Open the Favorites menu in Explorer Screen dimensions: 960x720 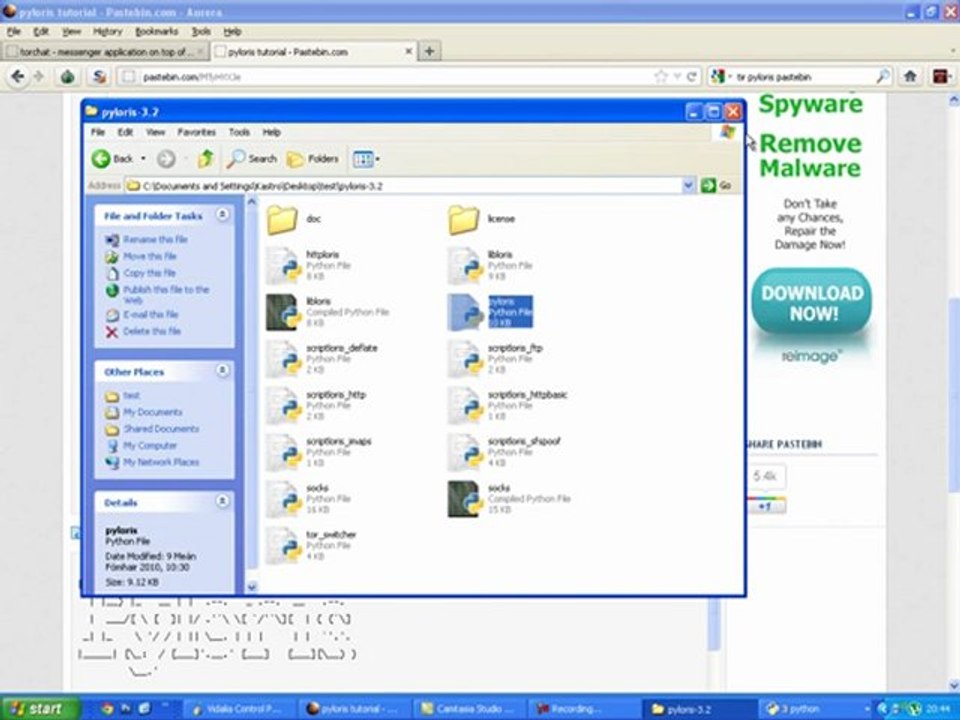pos(197,132)
